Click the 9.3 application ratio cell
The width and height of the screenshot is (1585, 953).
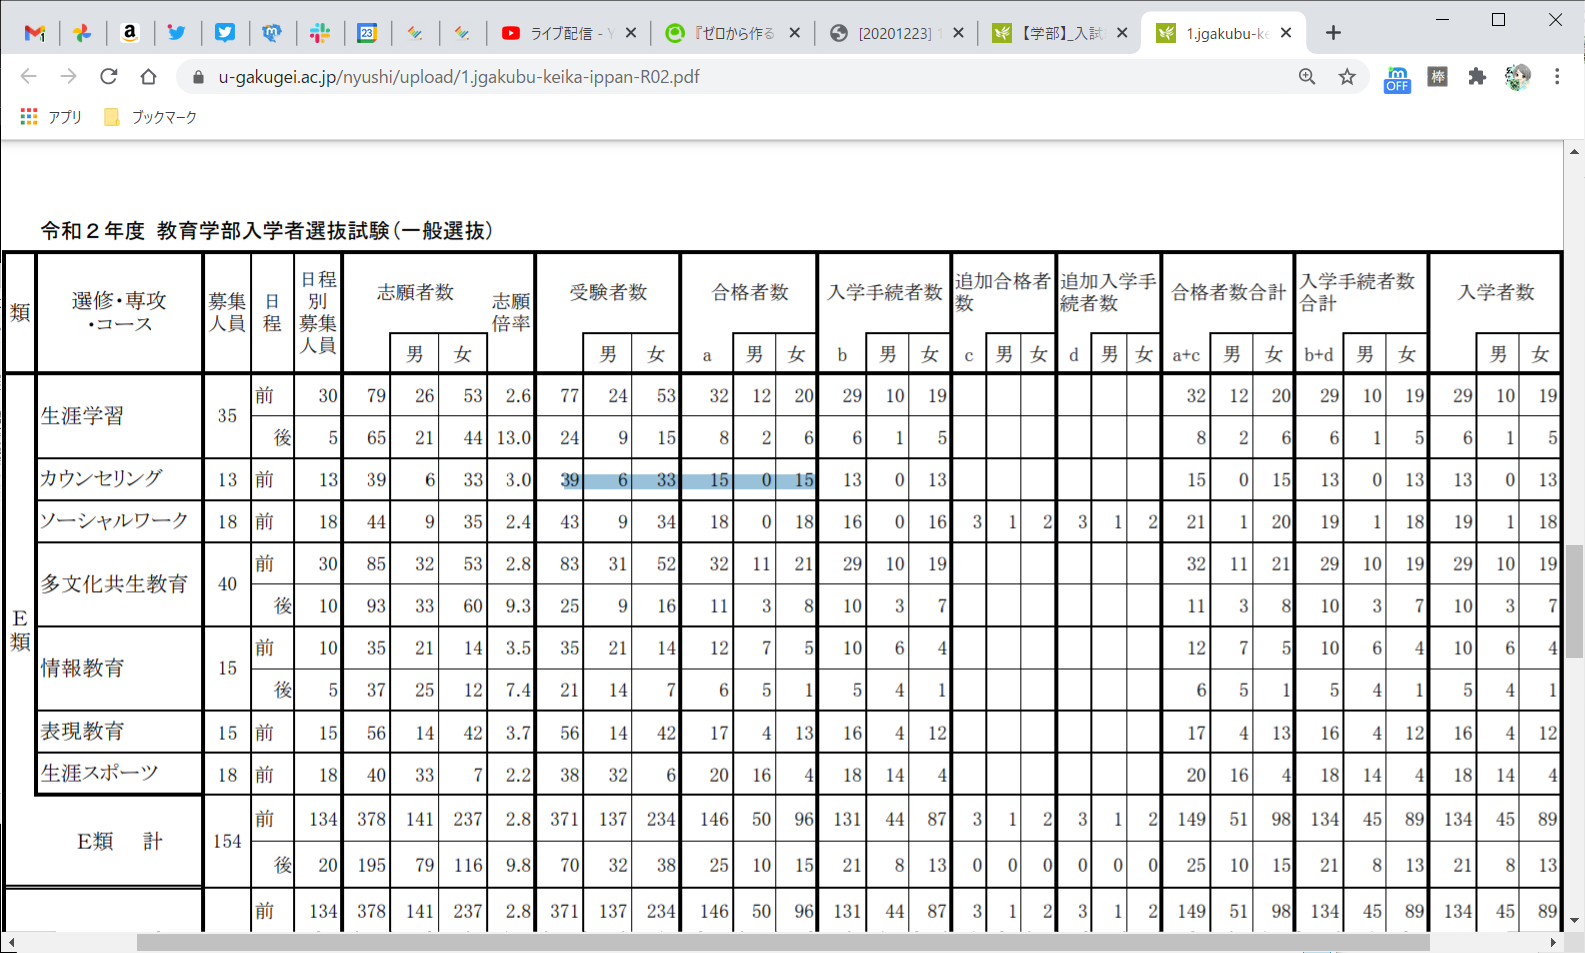point(518,606)
